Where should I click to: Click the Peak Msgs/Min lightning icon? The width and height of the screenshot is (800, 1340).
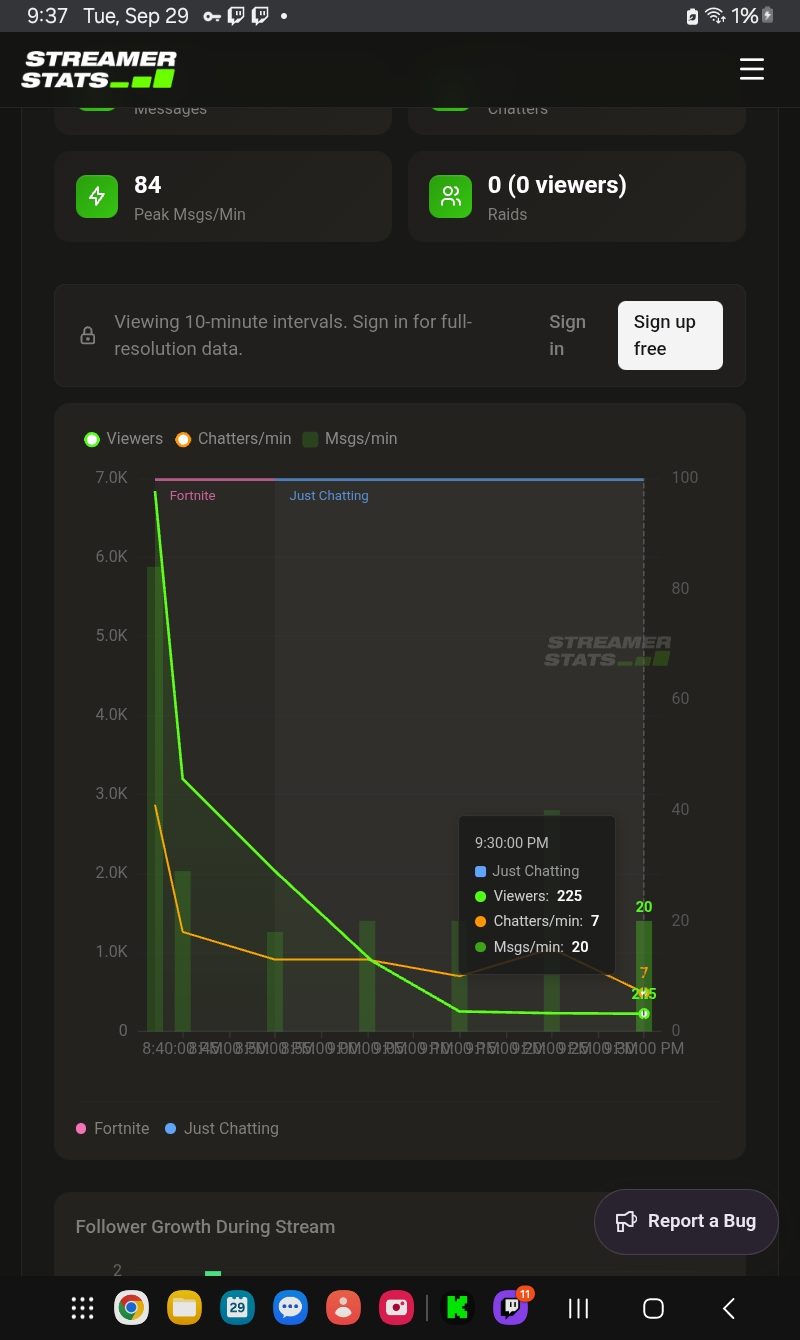click(x=97, y=196)
